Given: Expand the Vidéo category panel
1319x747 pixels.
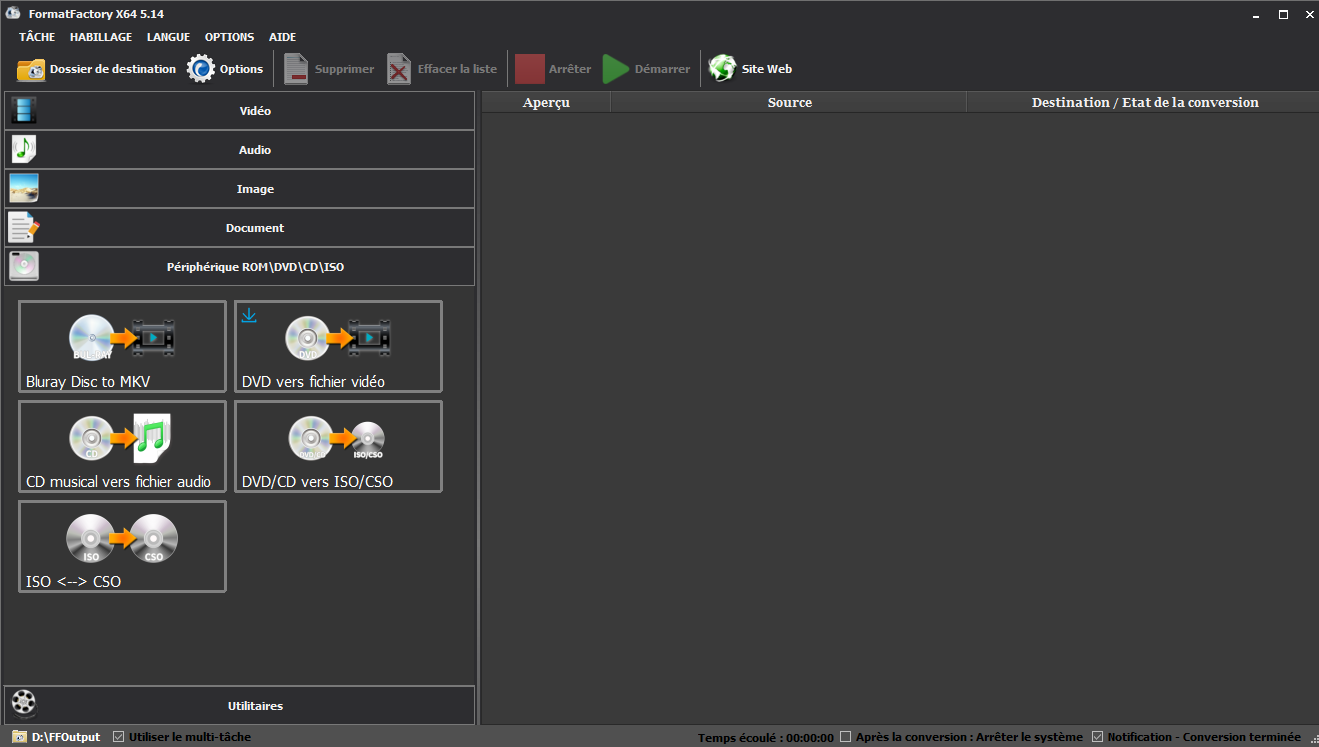Looking at the screenshot, I should click(x=240, y=111).
